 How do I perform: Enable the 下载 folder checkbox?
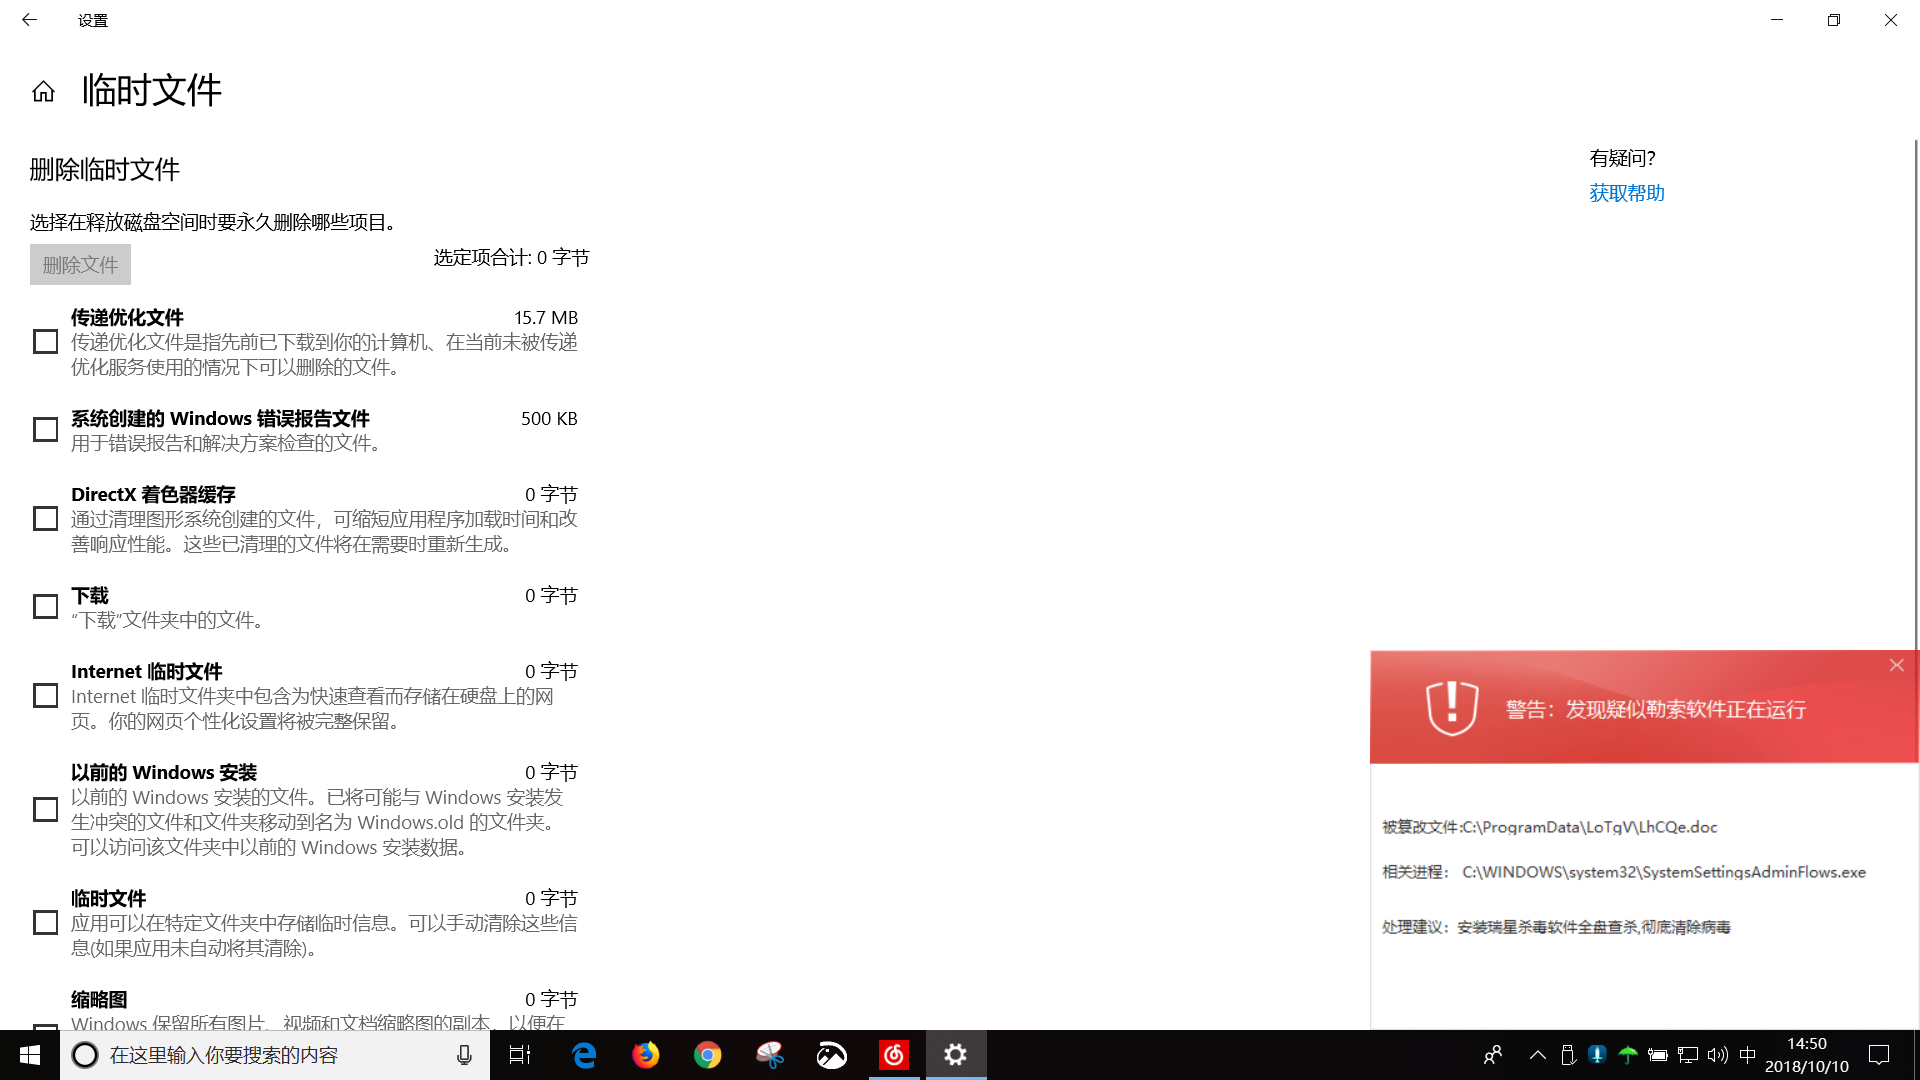[x=46, y=607]
